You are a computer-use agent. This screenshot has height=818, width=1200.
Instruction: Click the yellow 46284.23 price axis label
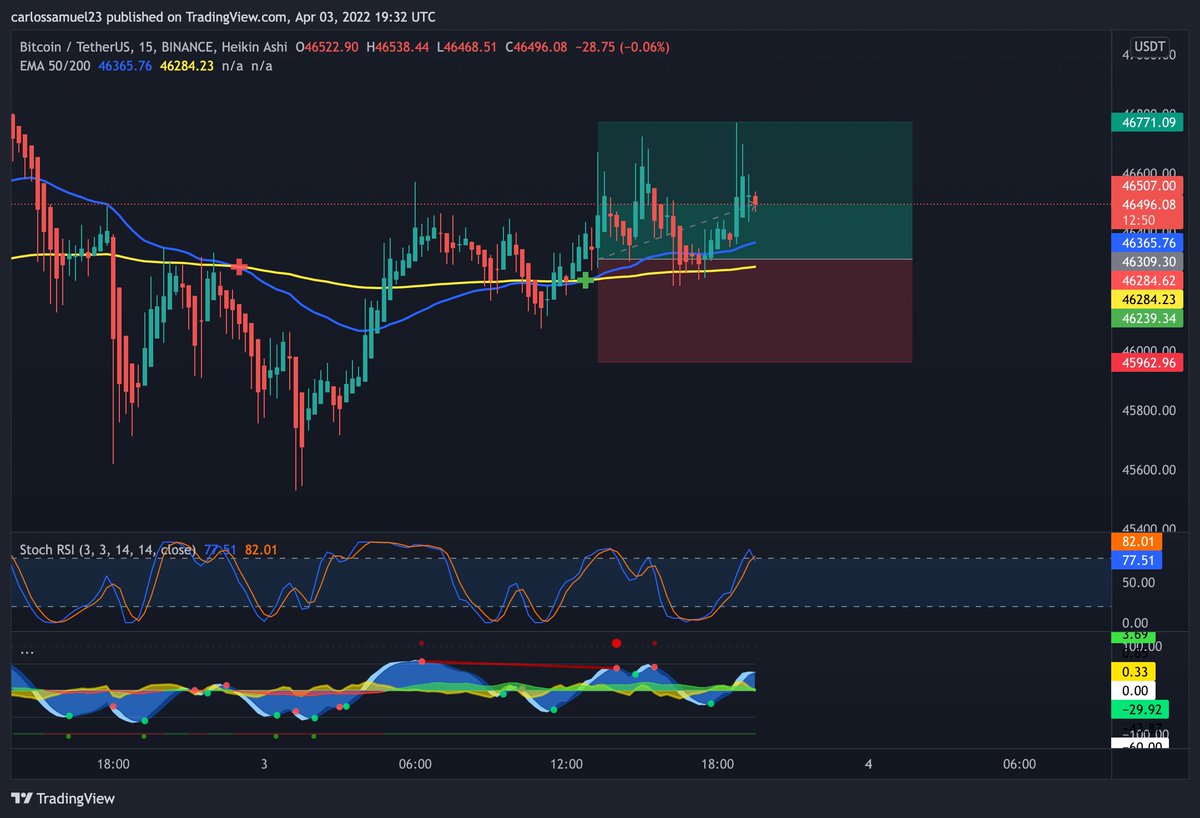click(x=1146, y=299)
